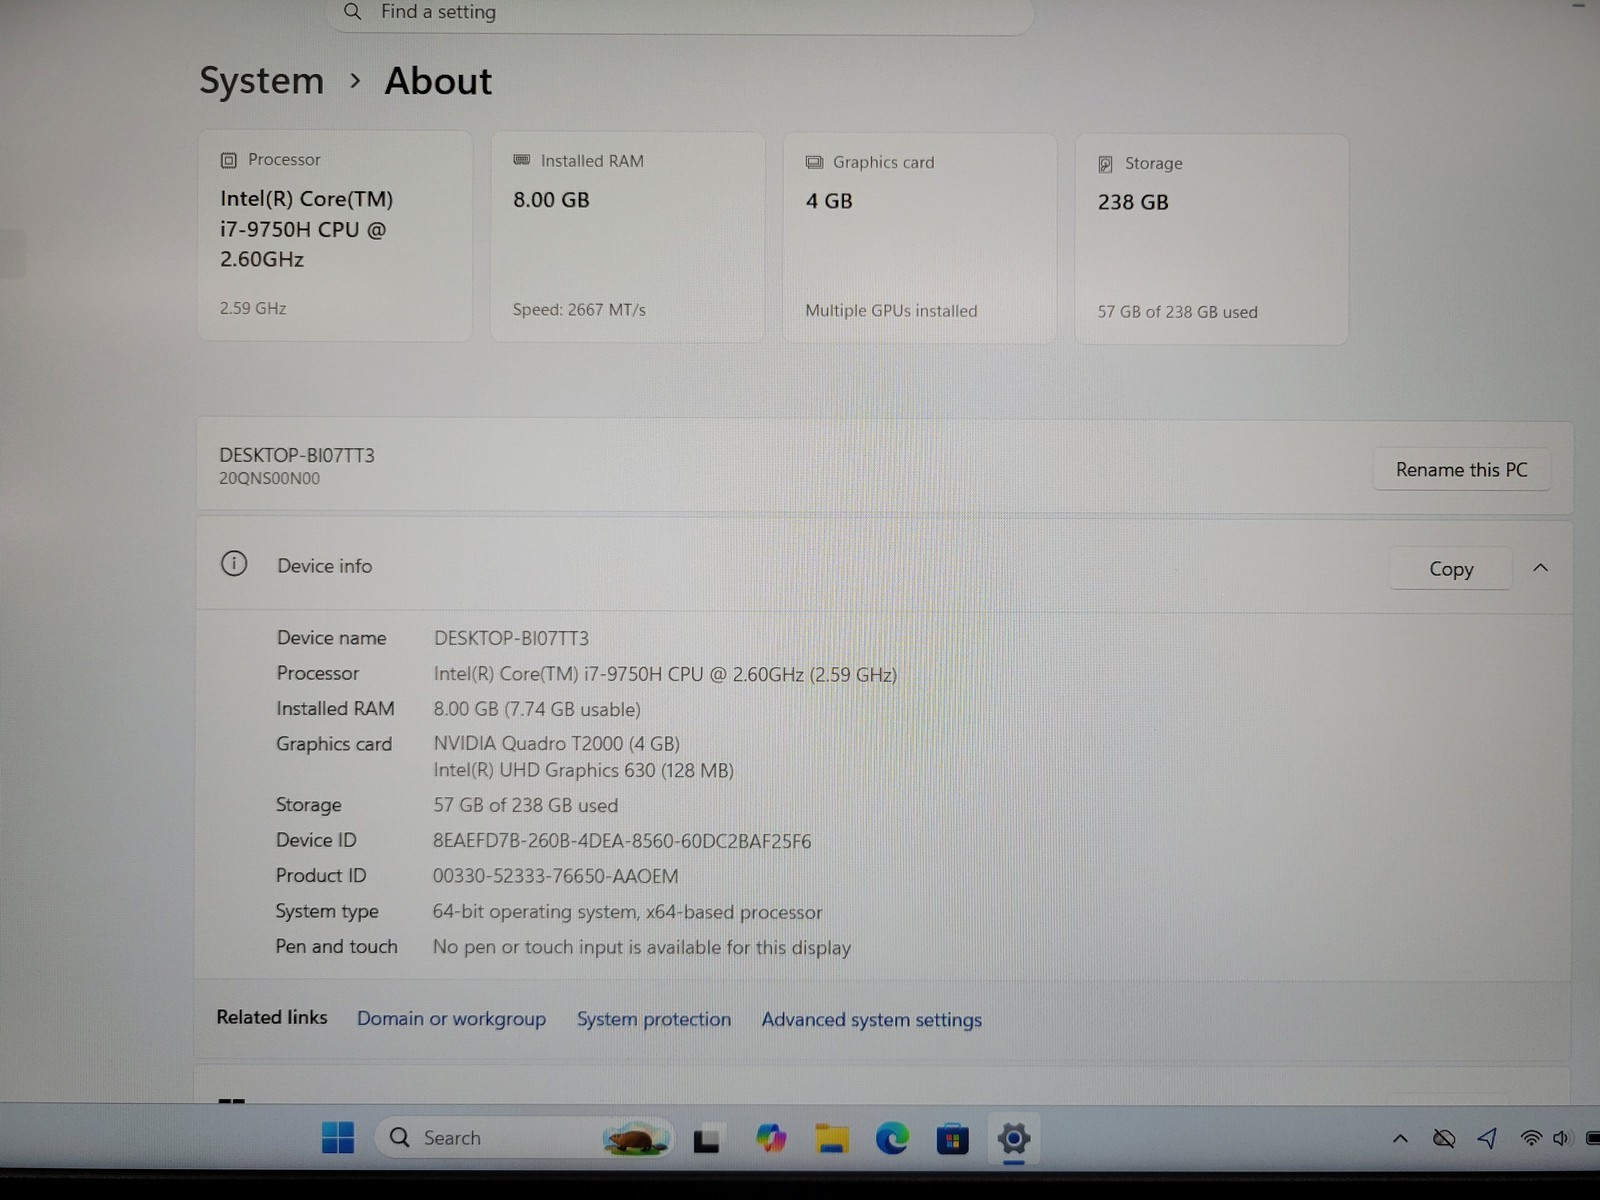Open the Installed RAM info card

tap(627, 237)
